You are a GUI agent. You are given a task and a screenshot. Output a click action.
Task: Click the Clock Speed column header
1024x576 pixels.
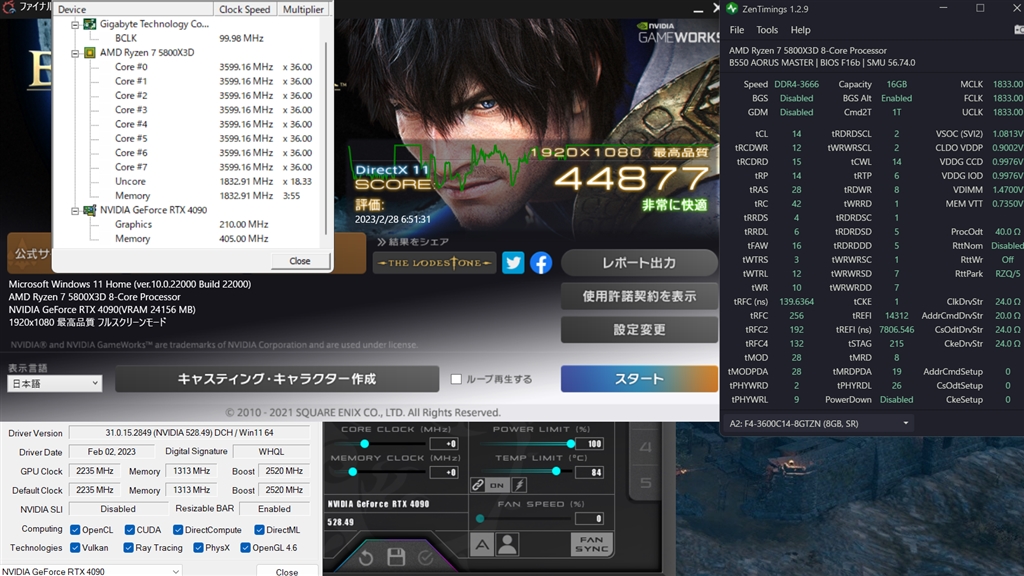pos(245,9)
